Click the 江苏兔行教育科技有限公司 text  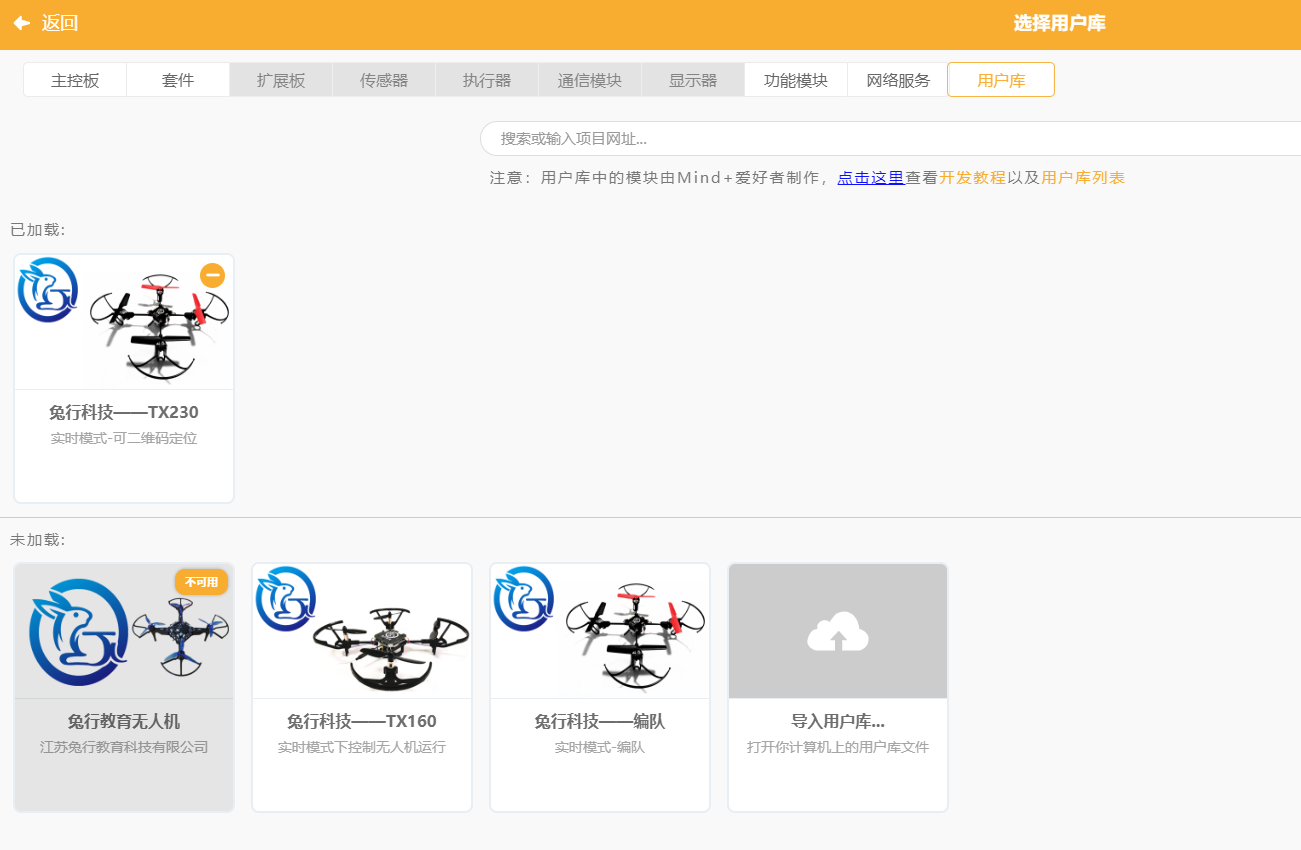[x=124, y=747]
